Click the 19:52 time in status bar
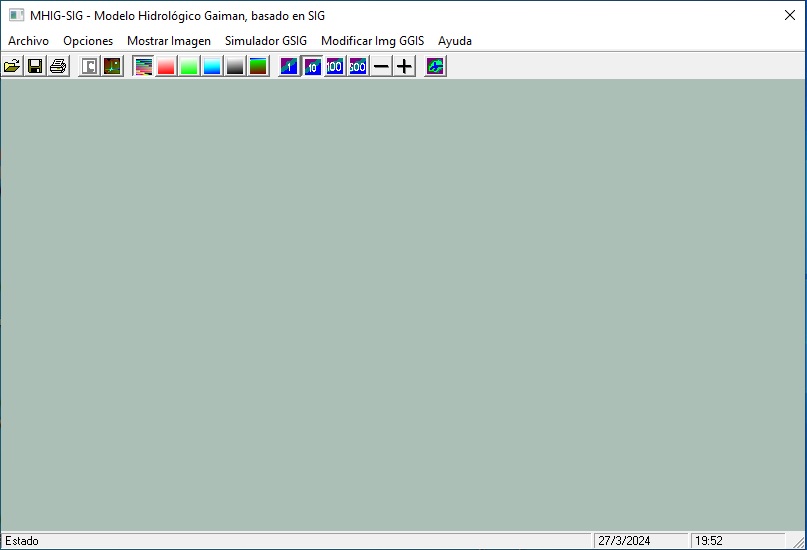This screenshot has height=550, width=807. point(709,541)
